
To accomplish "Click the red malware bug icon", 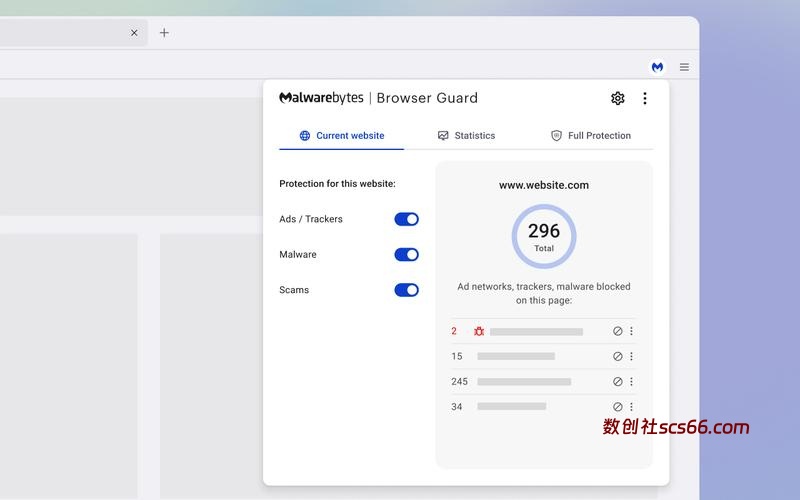I will [x=479, y=331].
